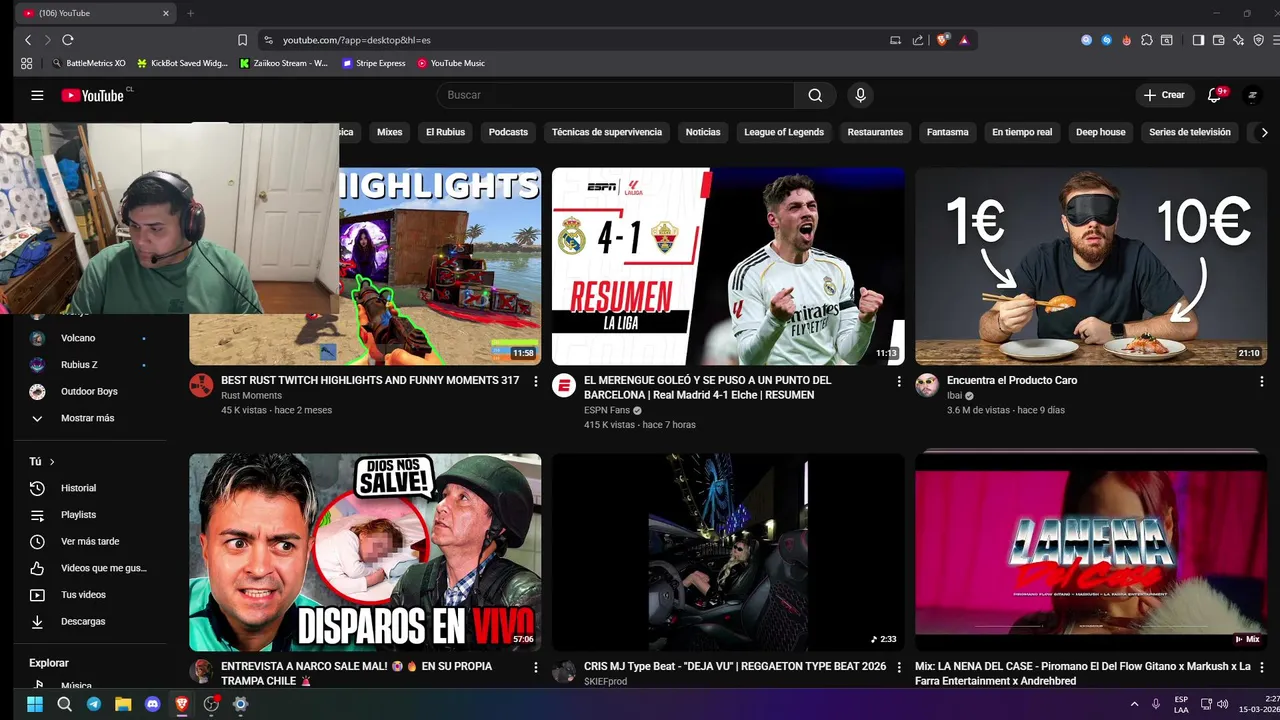Select the Técnicas de supervivencia chip
The height and width of the screenshot is (720, 1280).
point(607,132)
